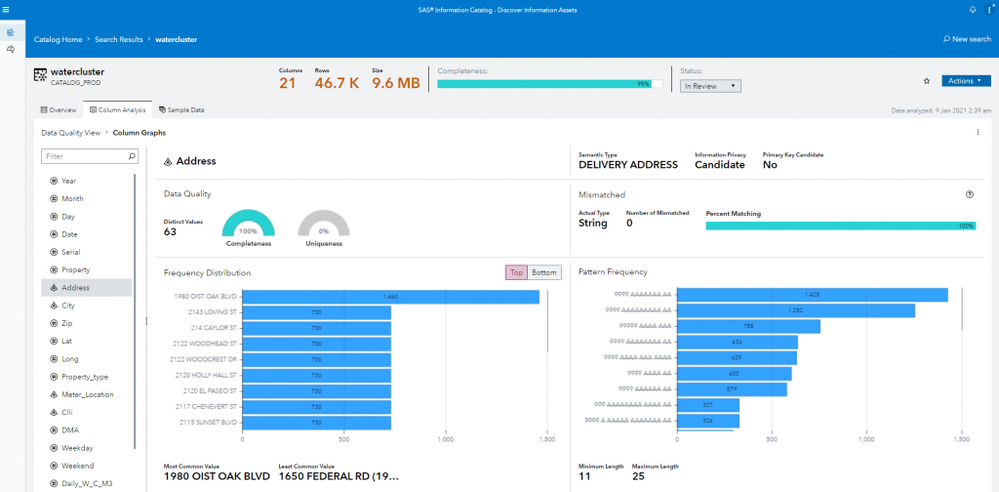The height and width of the screenshot is (492, 999).
Task: Click the watercluster table icon
Action: [x=40, y=76]
